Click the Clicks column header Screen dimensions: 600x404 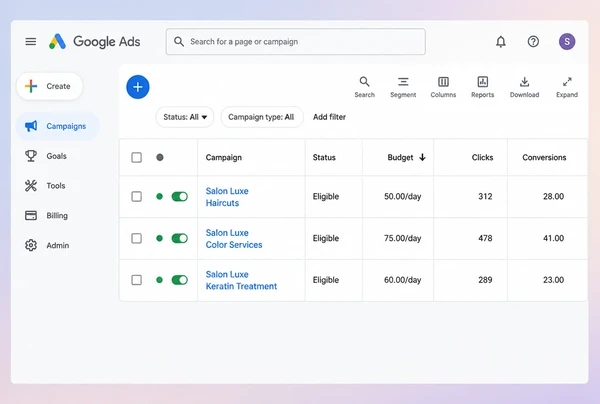(482, 157)
